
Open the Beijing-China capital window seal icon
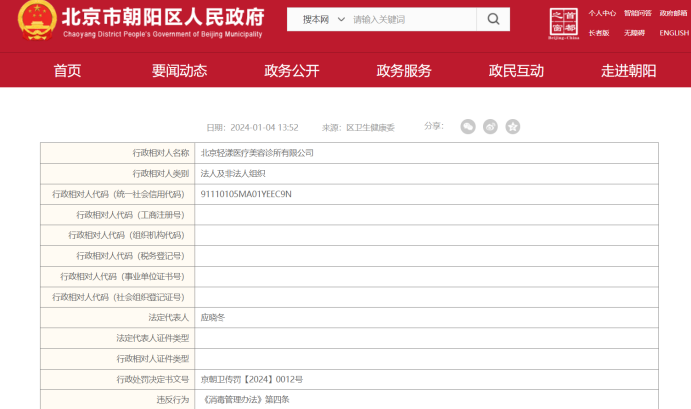tap(564, 23)
